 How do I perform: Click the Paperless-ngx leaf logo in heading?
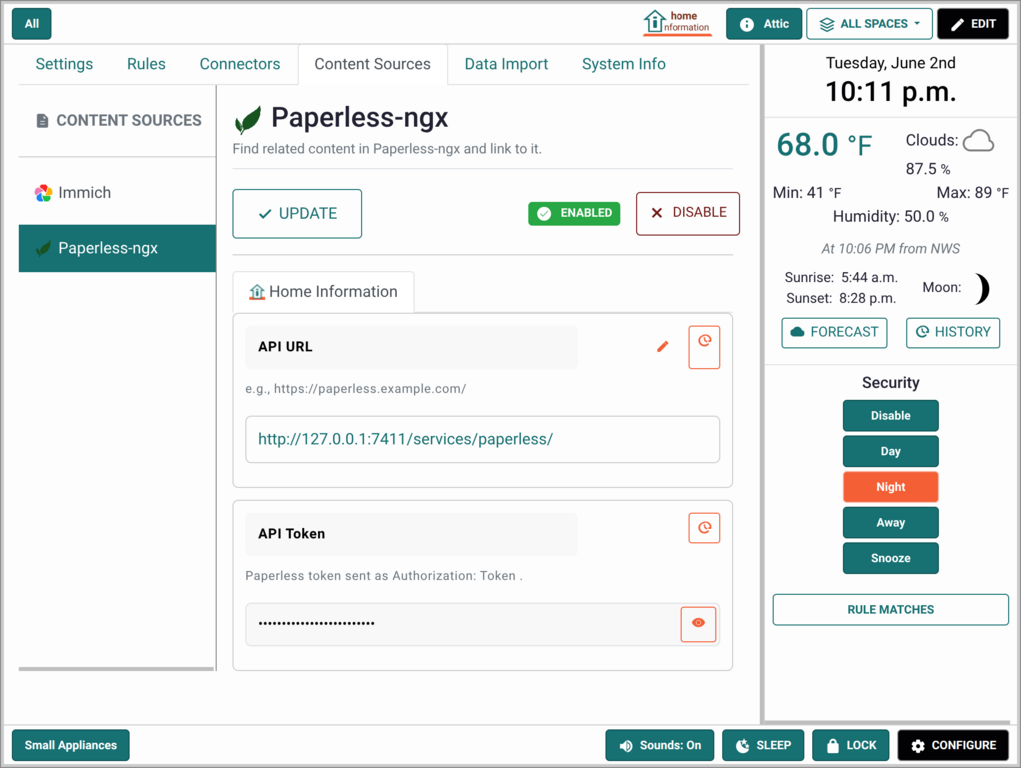(248, 119)
